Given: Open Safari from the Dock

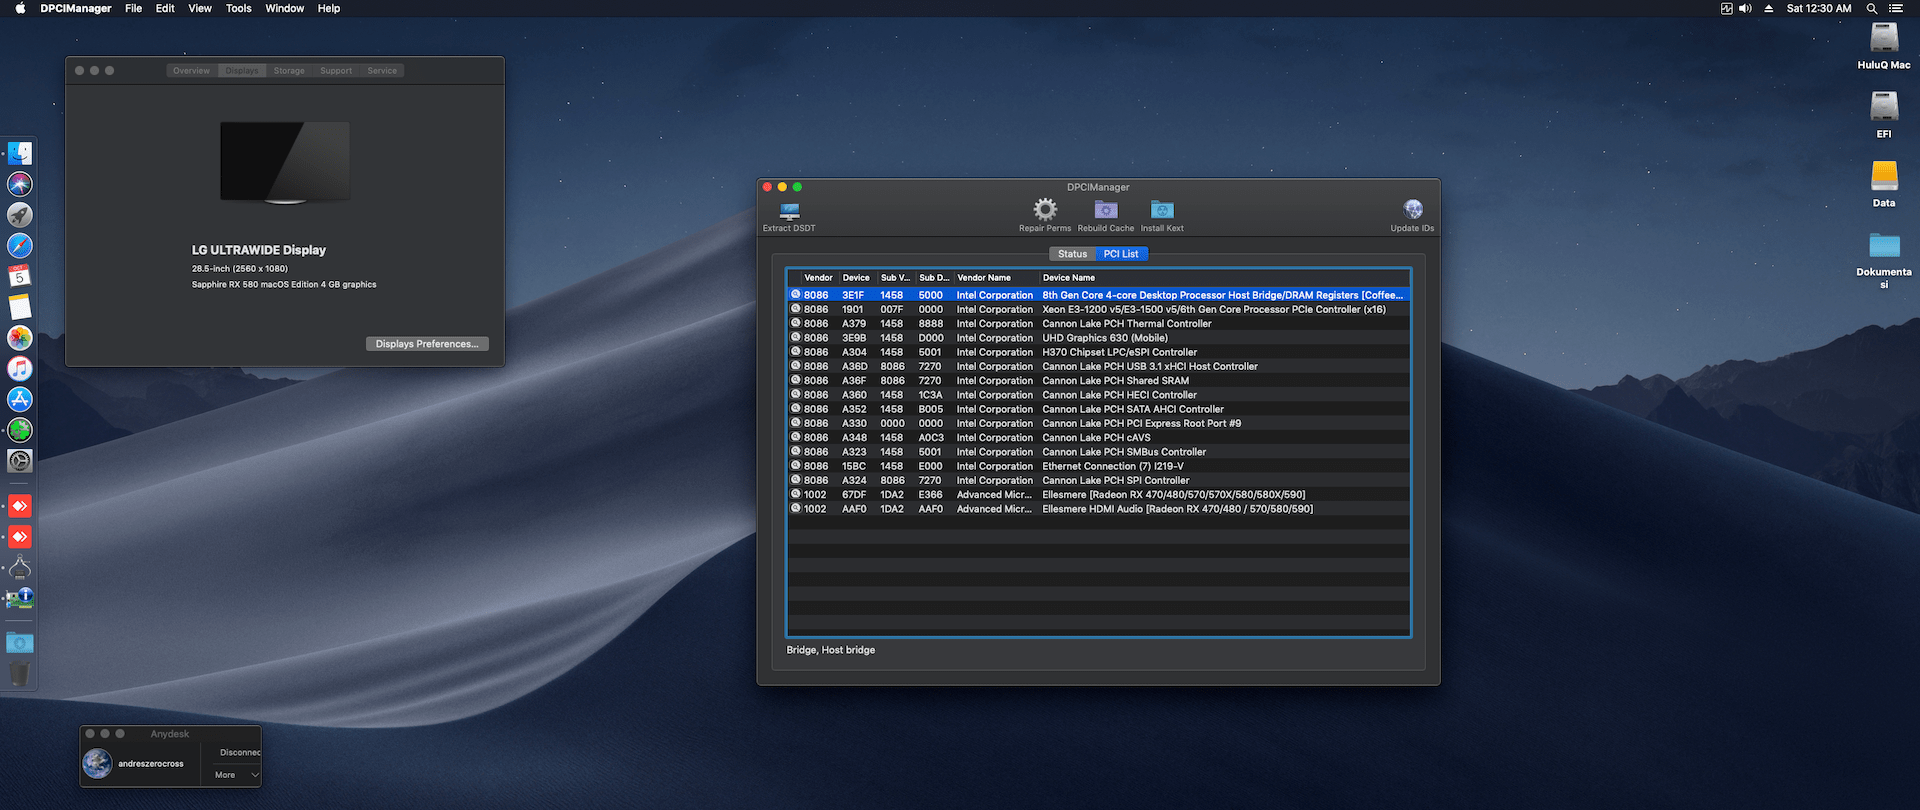Looking at the screenshot, I should click(x=20, y=245).
